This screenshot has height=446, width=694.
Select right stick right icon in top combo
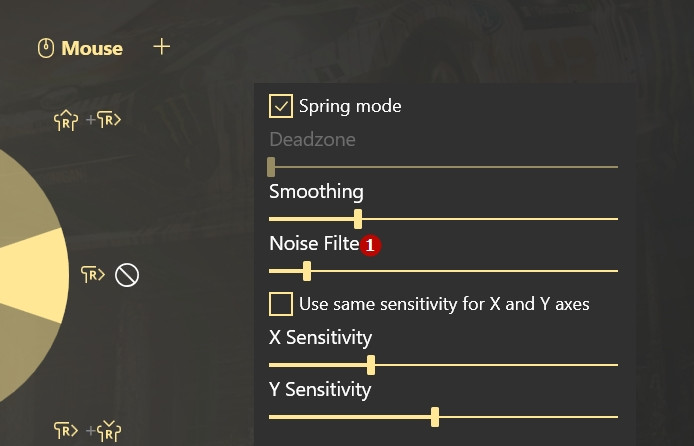pyautogui.click(x=109, y=119)
